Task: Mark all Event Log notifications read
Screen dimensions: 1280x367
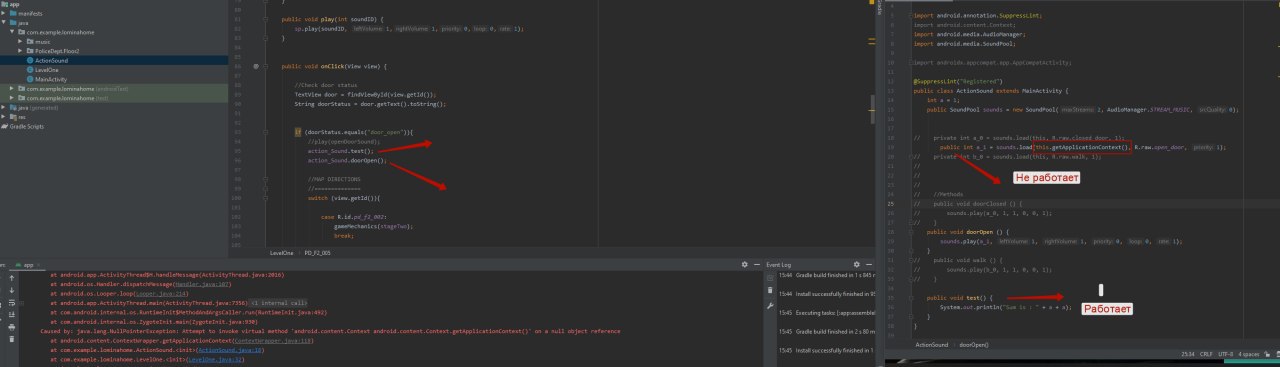Action: 769,279
